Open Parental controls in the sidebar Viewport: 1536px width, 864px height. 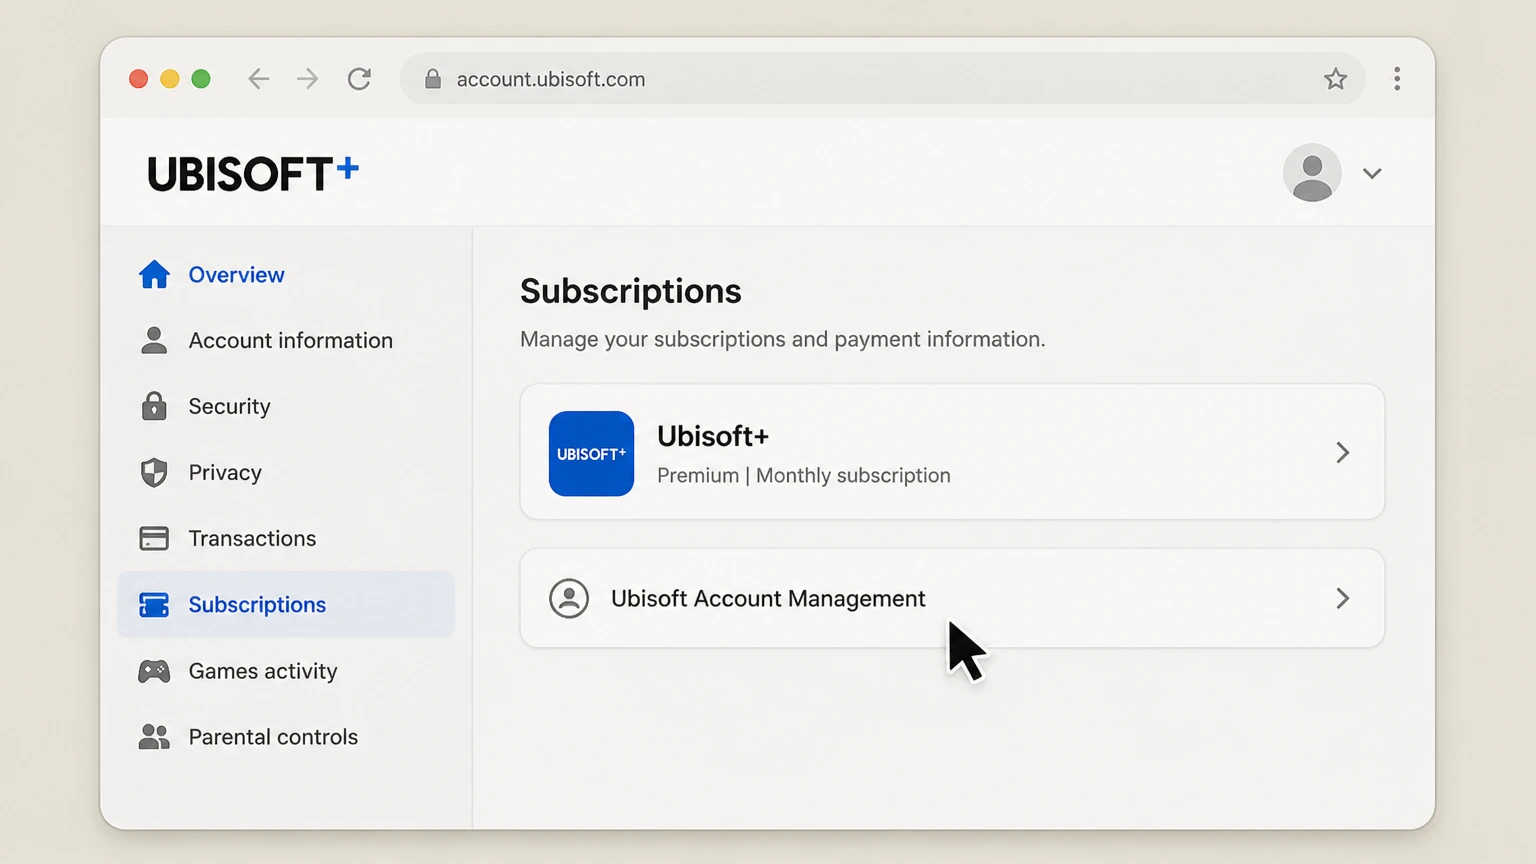pyautogui.click(x=286, y=737)
